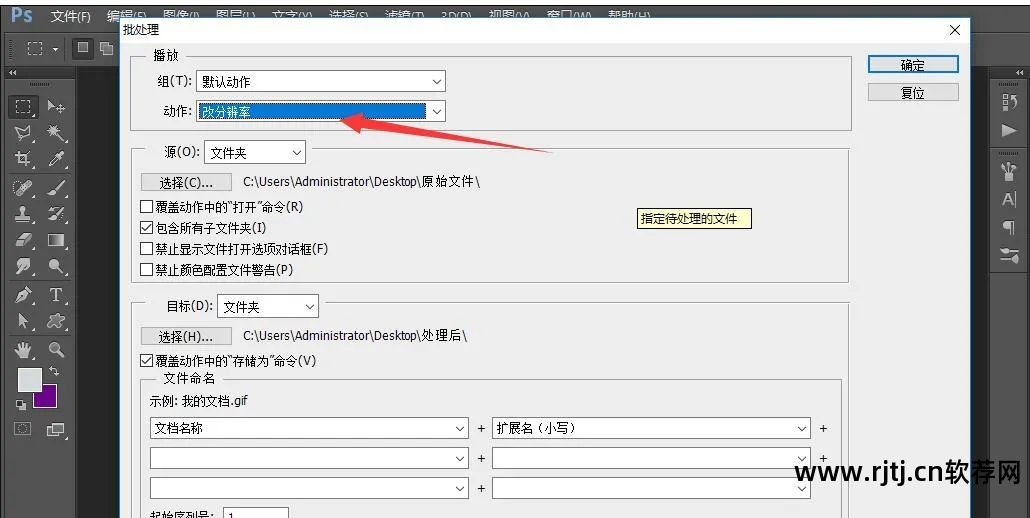Screen dimensions: 1030x518
Task: Open the 文件(F) menu
Action: pyautogui.click(x=70, y=16)
